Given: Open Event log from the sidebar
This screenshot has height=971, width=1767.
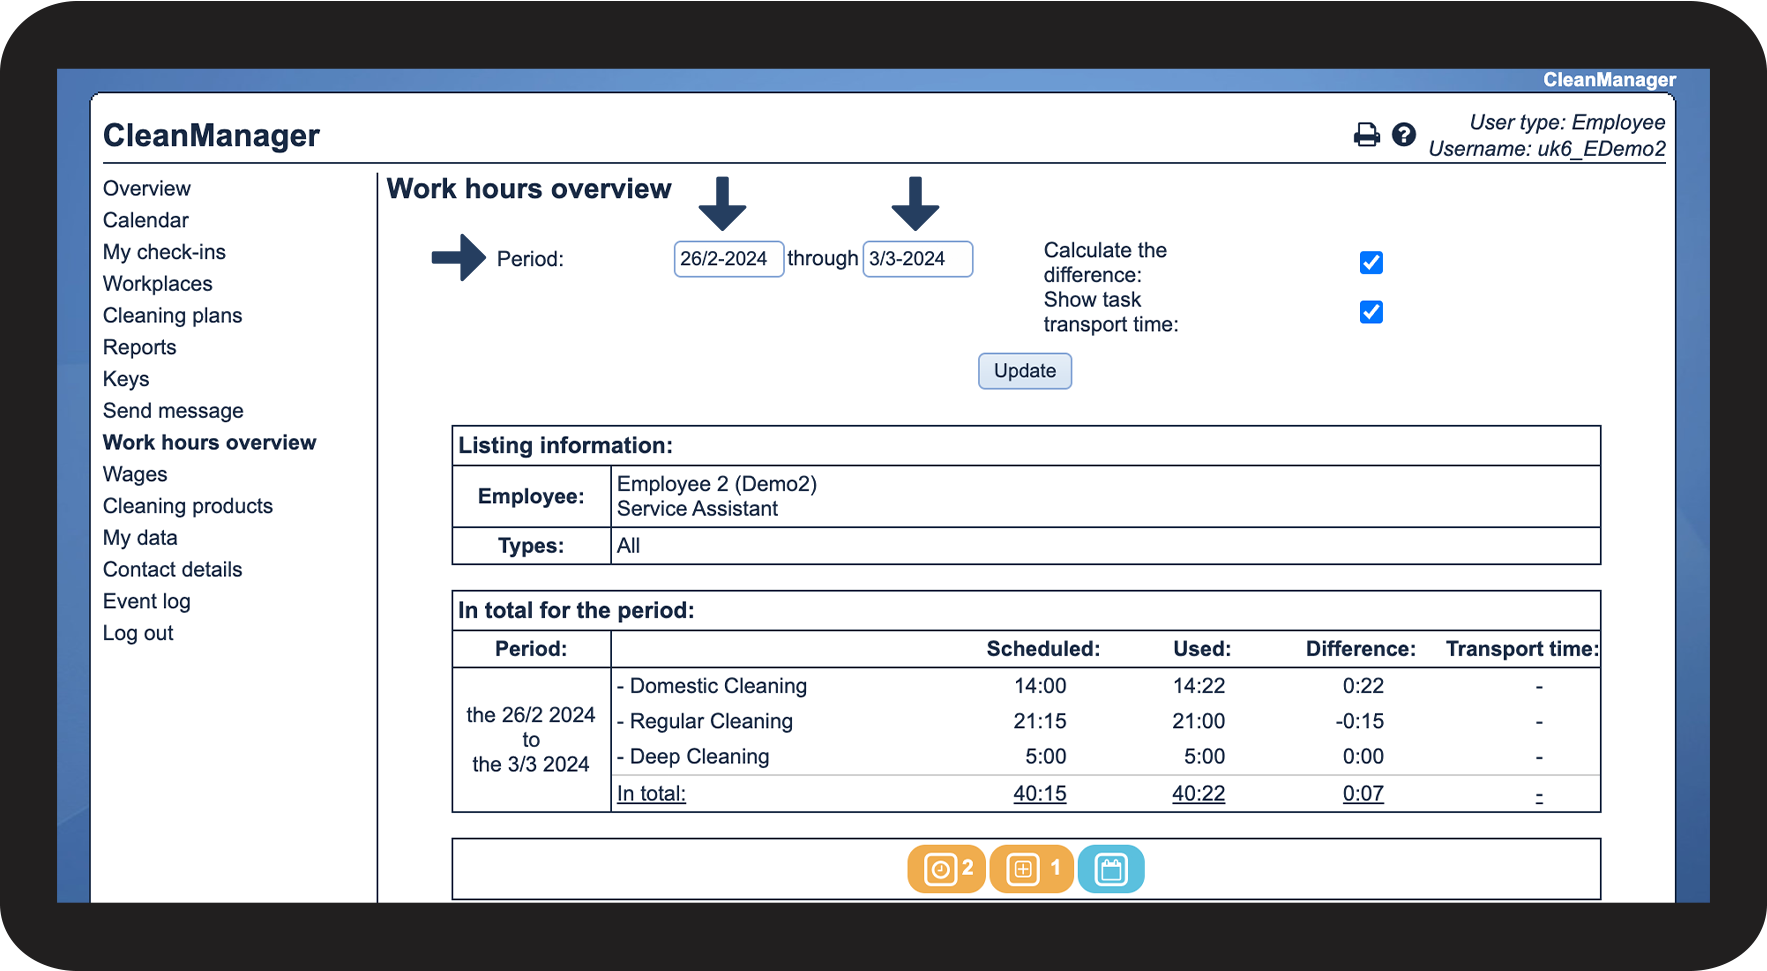Looking at the screenshot, I should [x=146, y=602].
